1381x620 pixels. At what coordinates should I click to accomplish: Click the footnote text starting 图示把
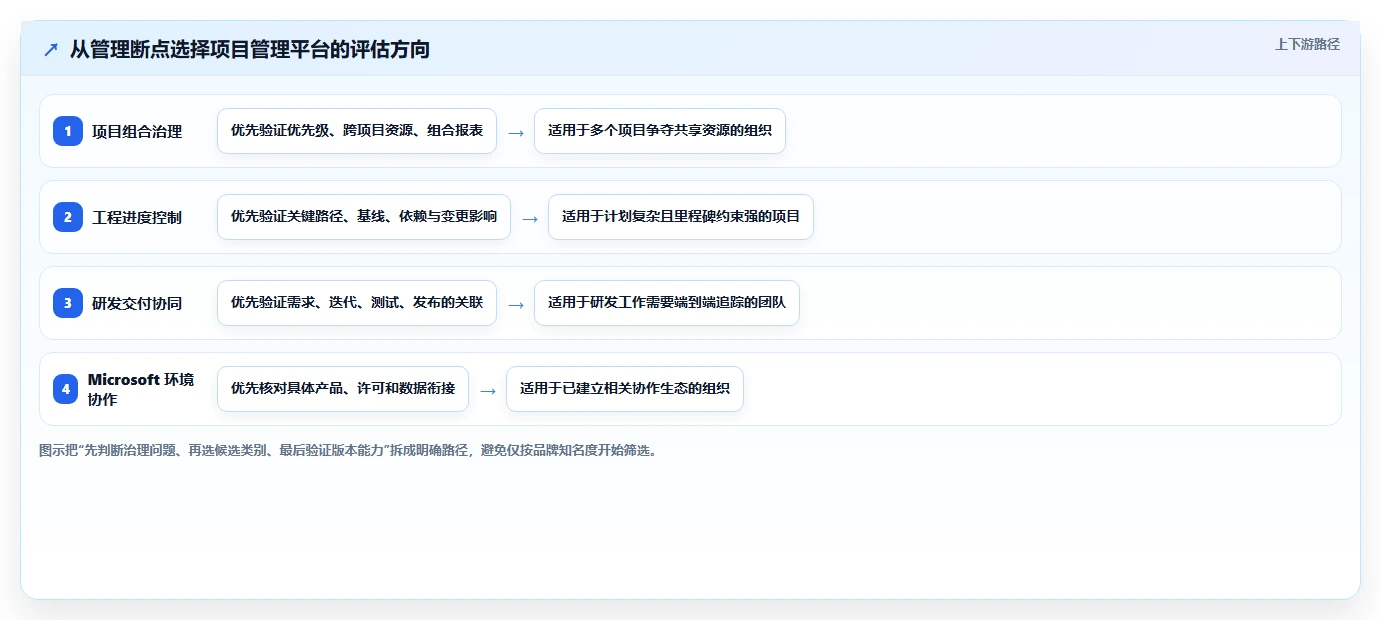point(349,450)
